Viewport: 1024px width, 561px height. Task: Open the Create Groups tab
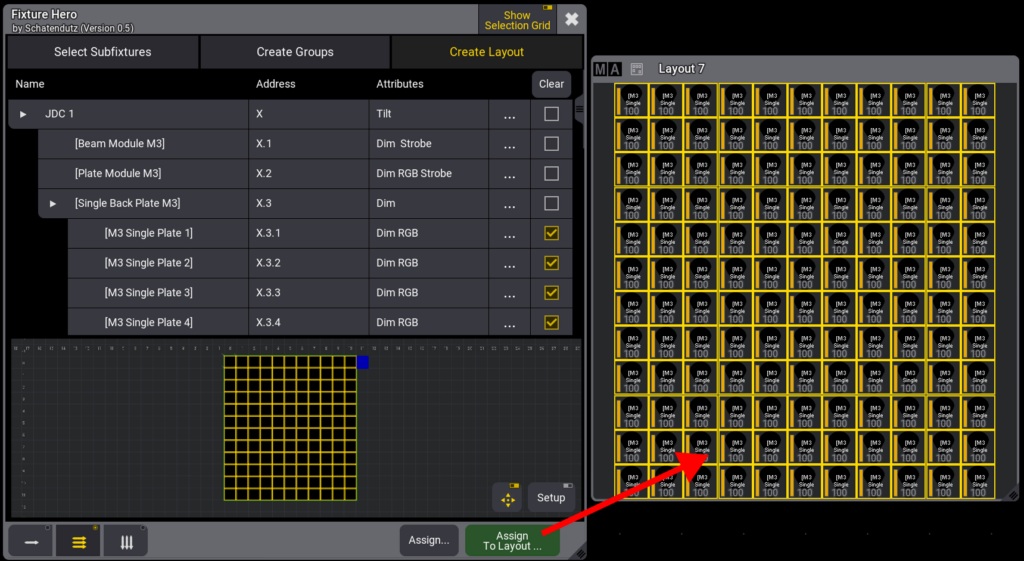click(x=295, y=52)
